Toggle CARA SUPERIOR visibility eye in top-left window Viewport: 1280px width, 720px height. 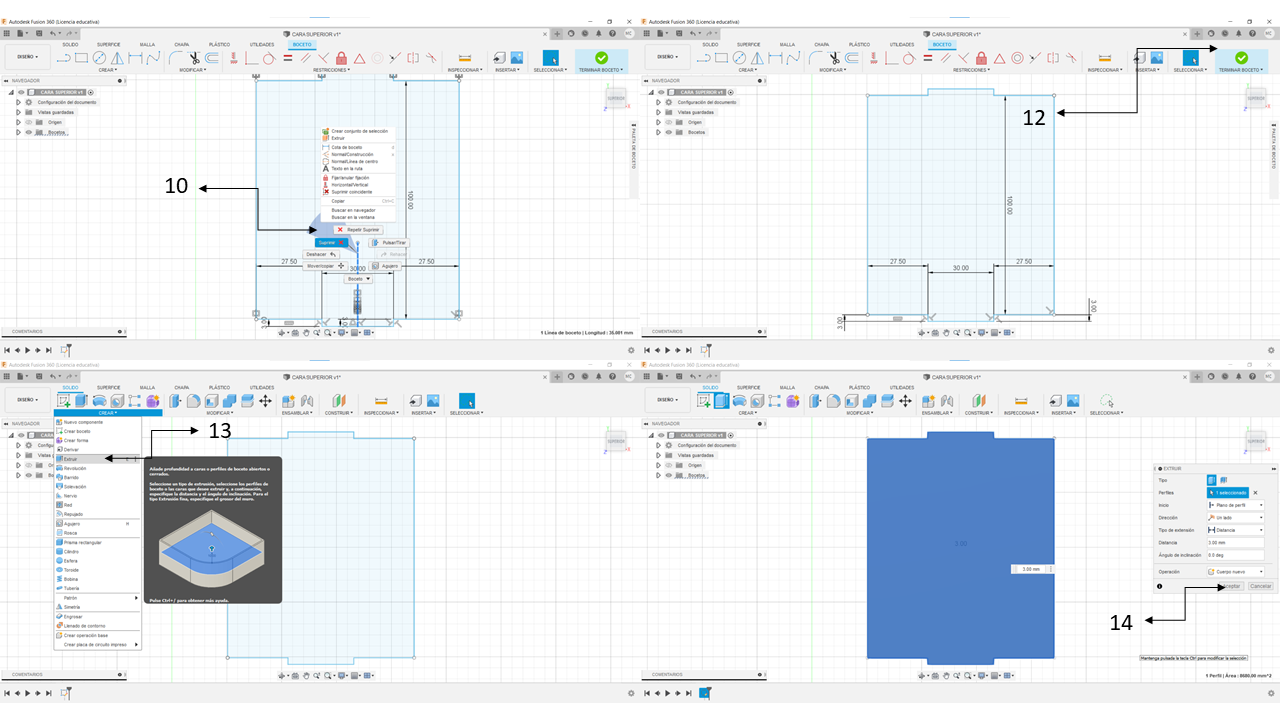pos(21,92)
